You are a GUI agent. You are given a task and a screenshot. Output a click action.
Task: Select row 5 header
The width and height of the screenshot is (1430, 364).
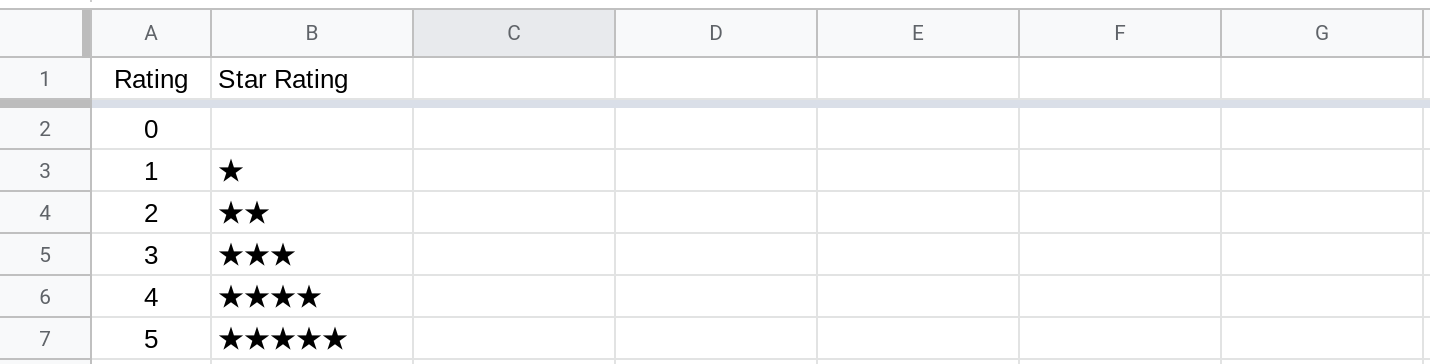[45, 255]
